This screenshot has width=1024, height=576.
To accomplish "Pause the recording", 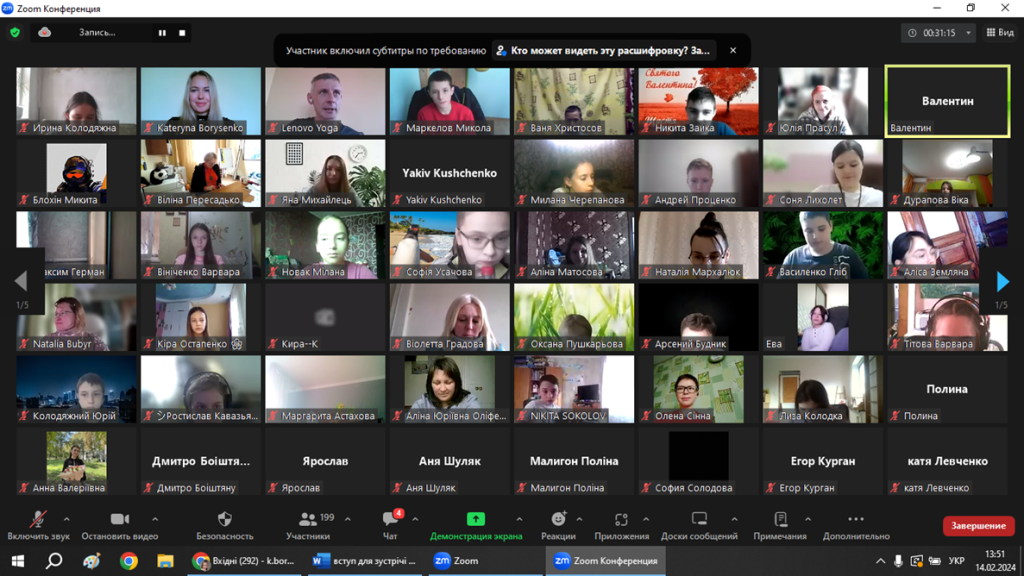I will point(162,33).
